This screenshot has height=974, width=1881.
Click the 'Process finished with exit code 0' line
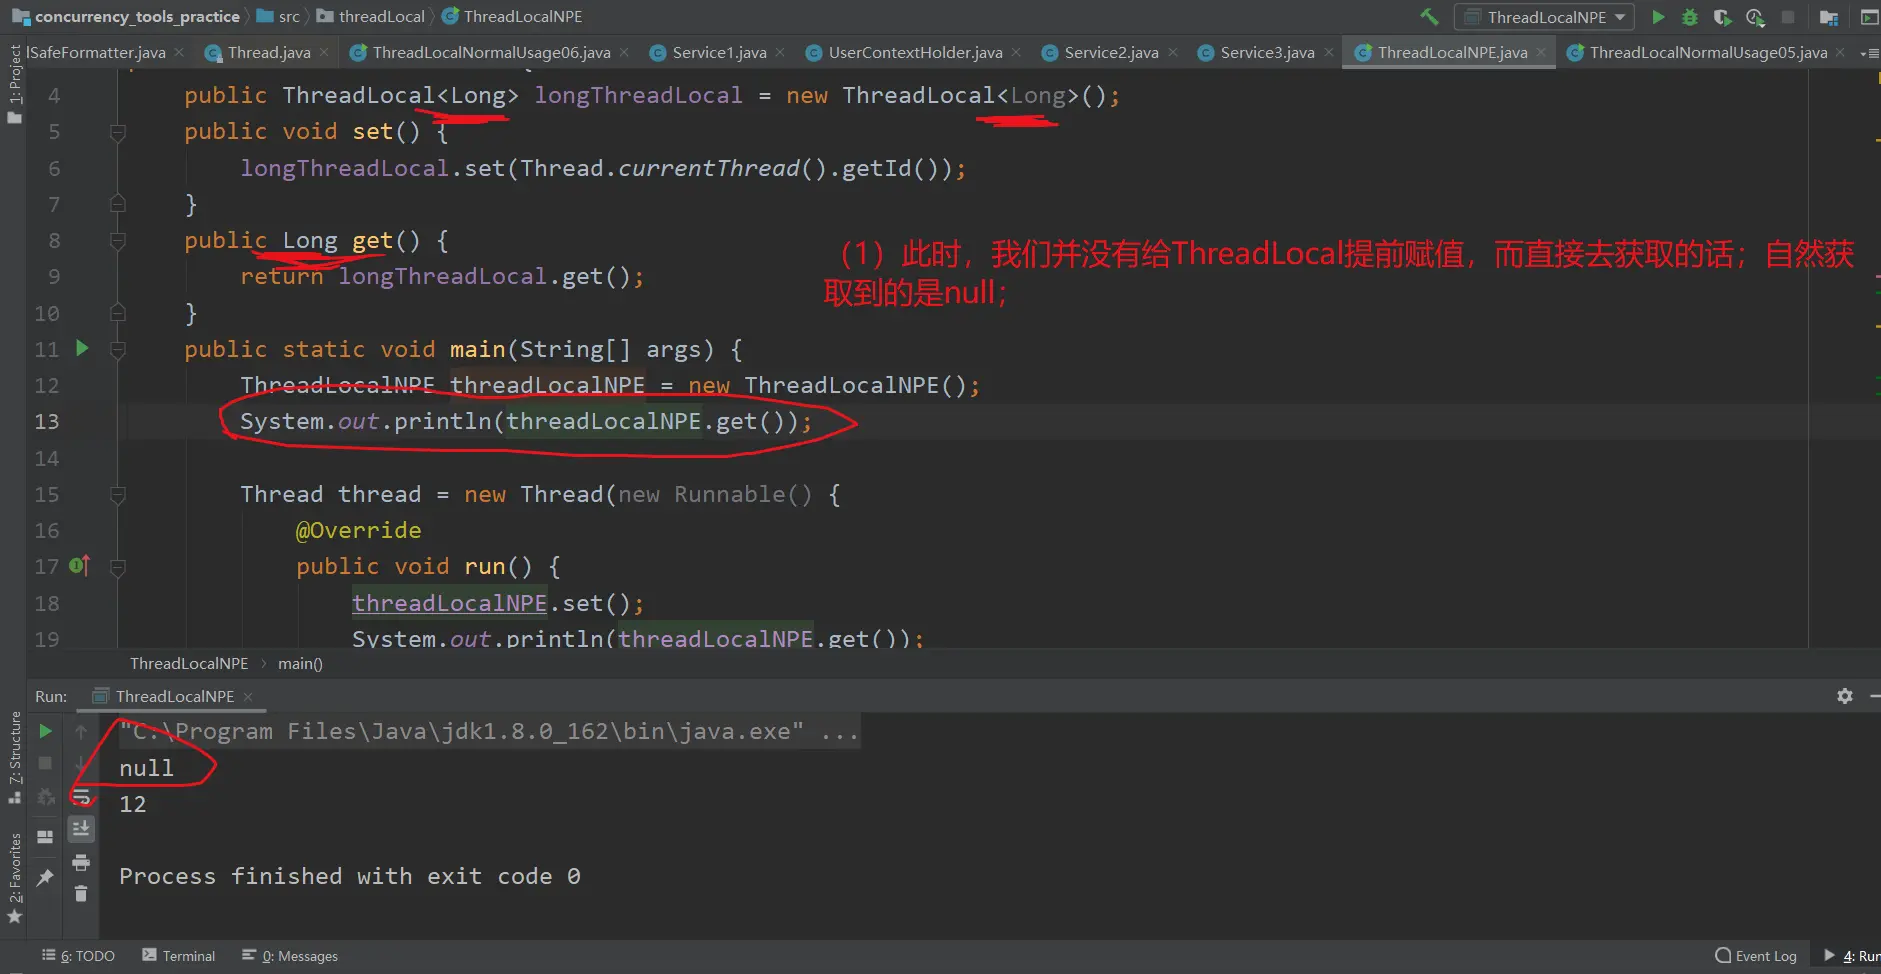[350, 876]
